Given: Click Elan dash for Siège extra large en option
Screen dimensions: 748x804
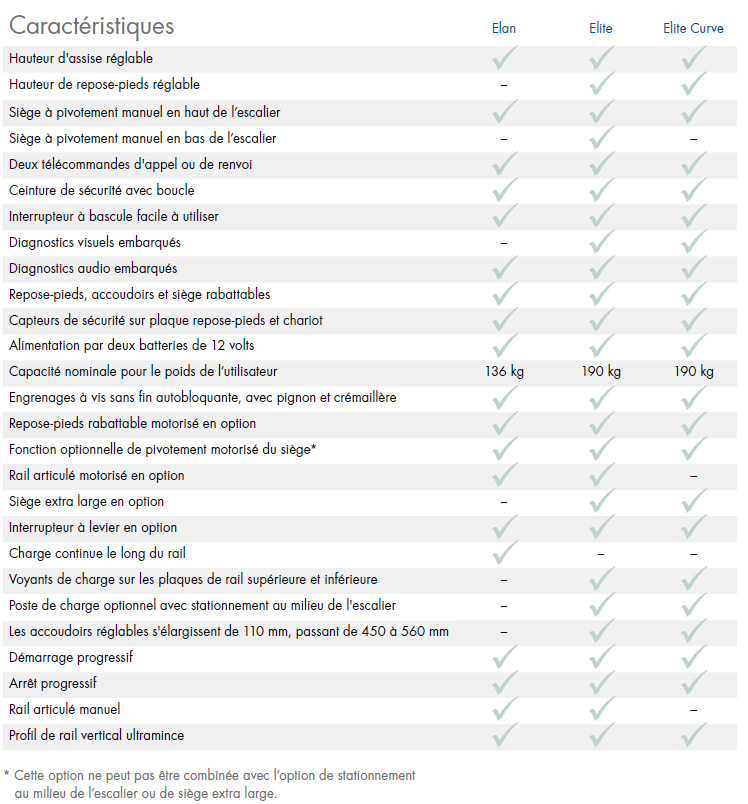Looking at the screenshot, I should point(504,502).
